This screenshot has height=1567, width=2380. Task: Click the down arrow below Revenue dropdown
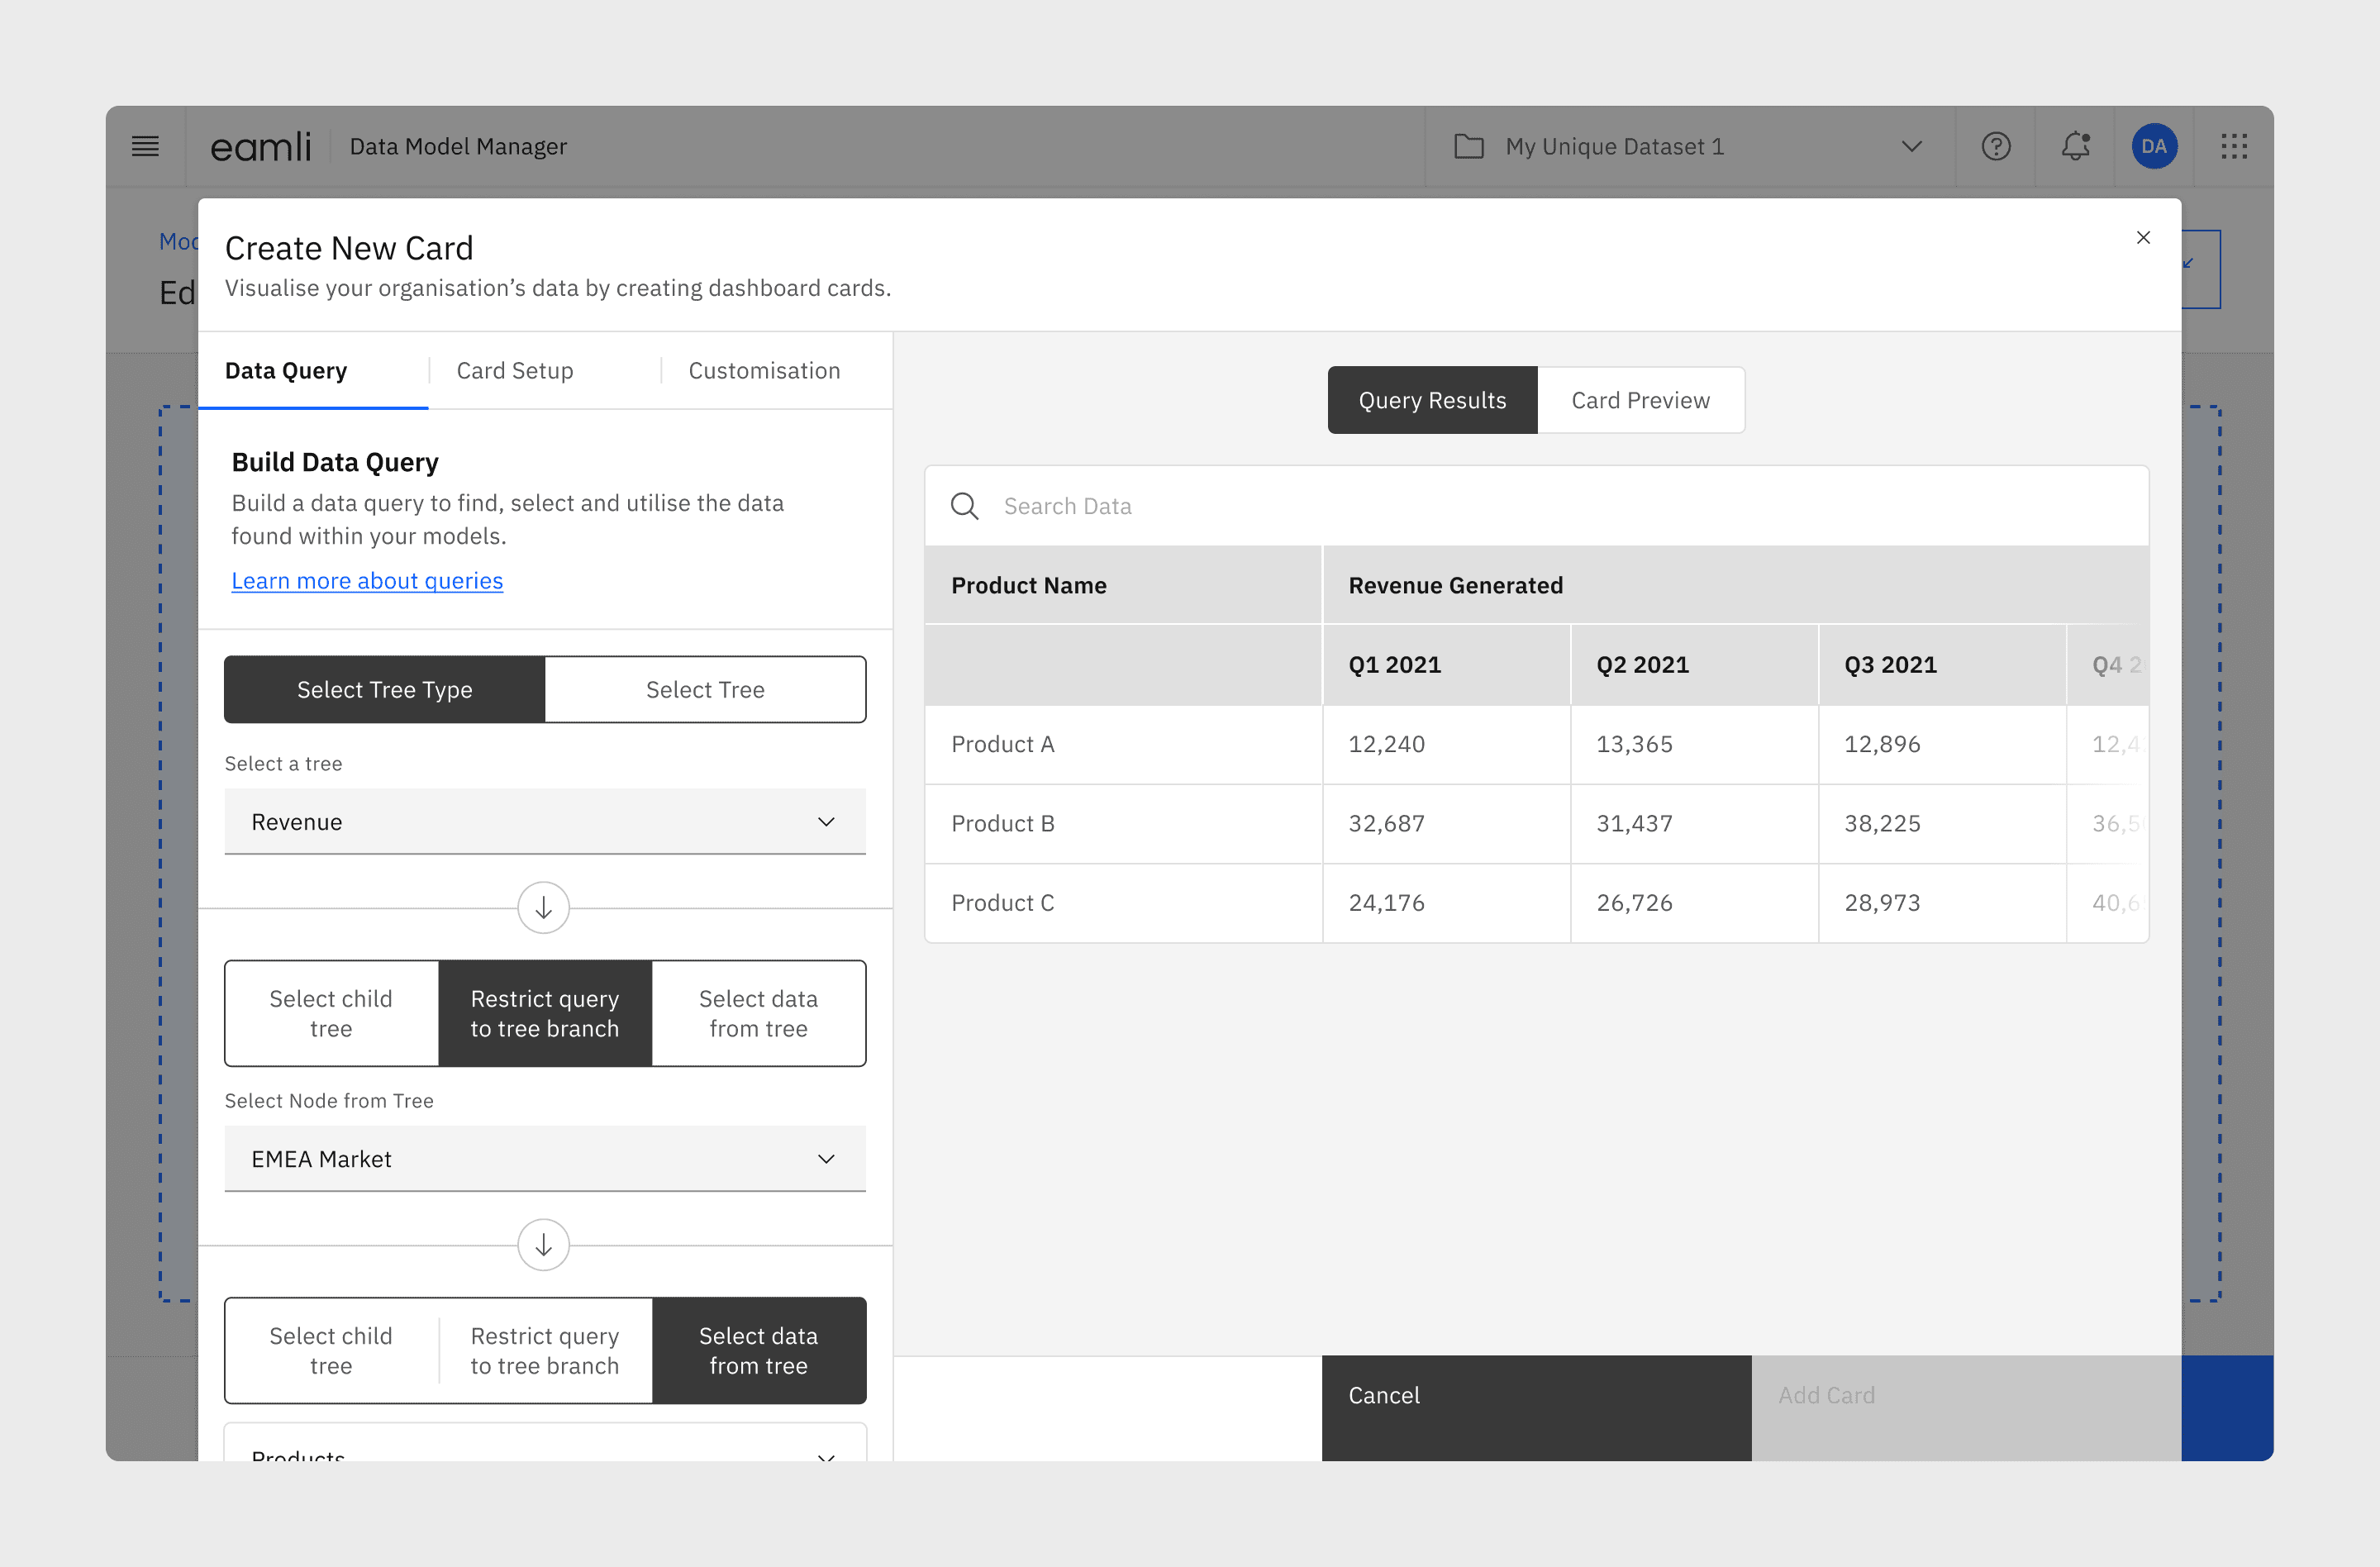pyautogui.click(x=543, y=907)
